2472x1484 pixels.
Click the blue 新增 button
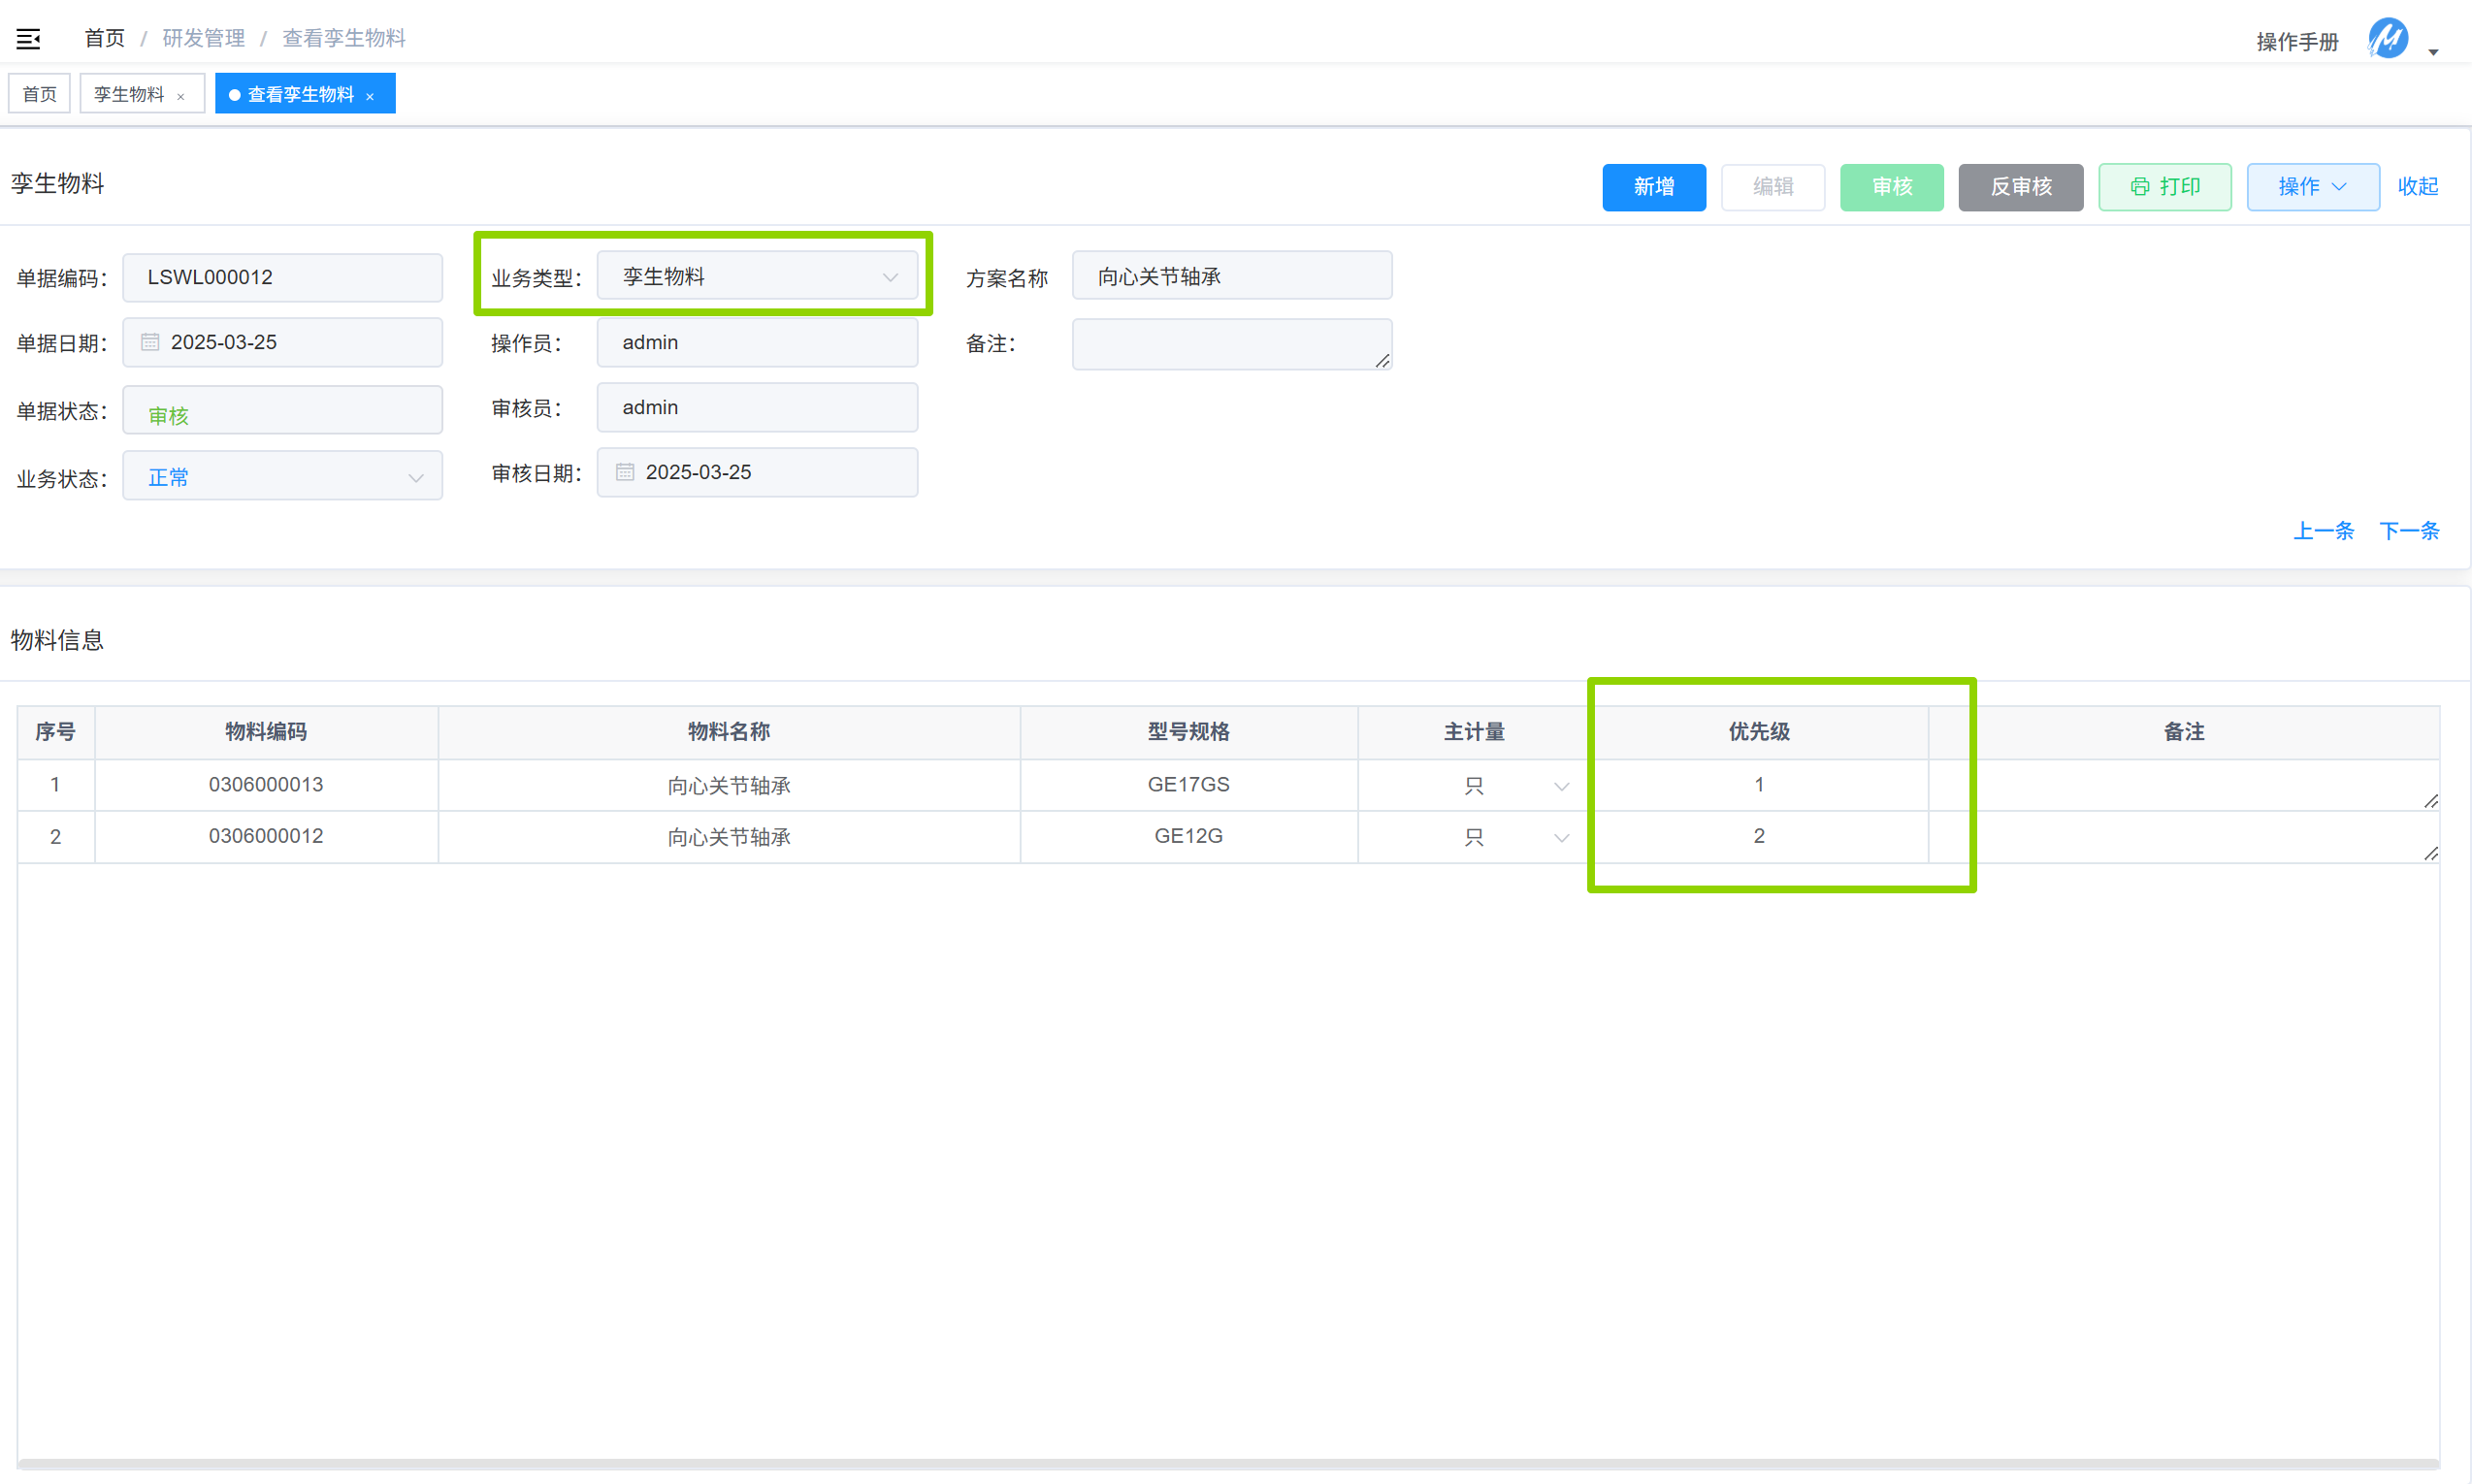(x=1653, y=187)
